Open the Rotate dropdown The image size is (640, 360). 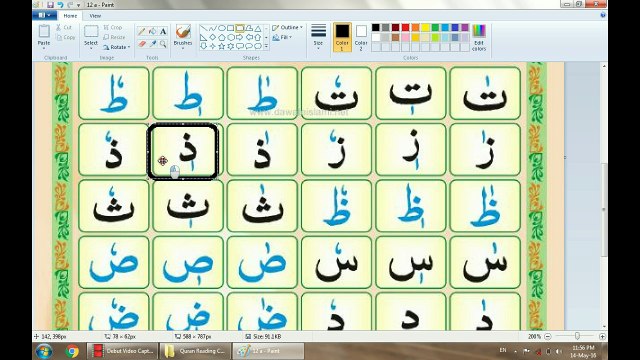click(117, 47)
